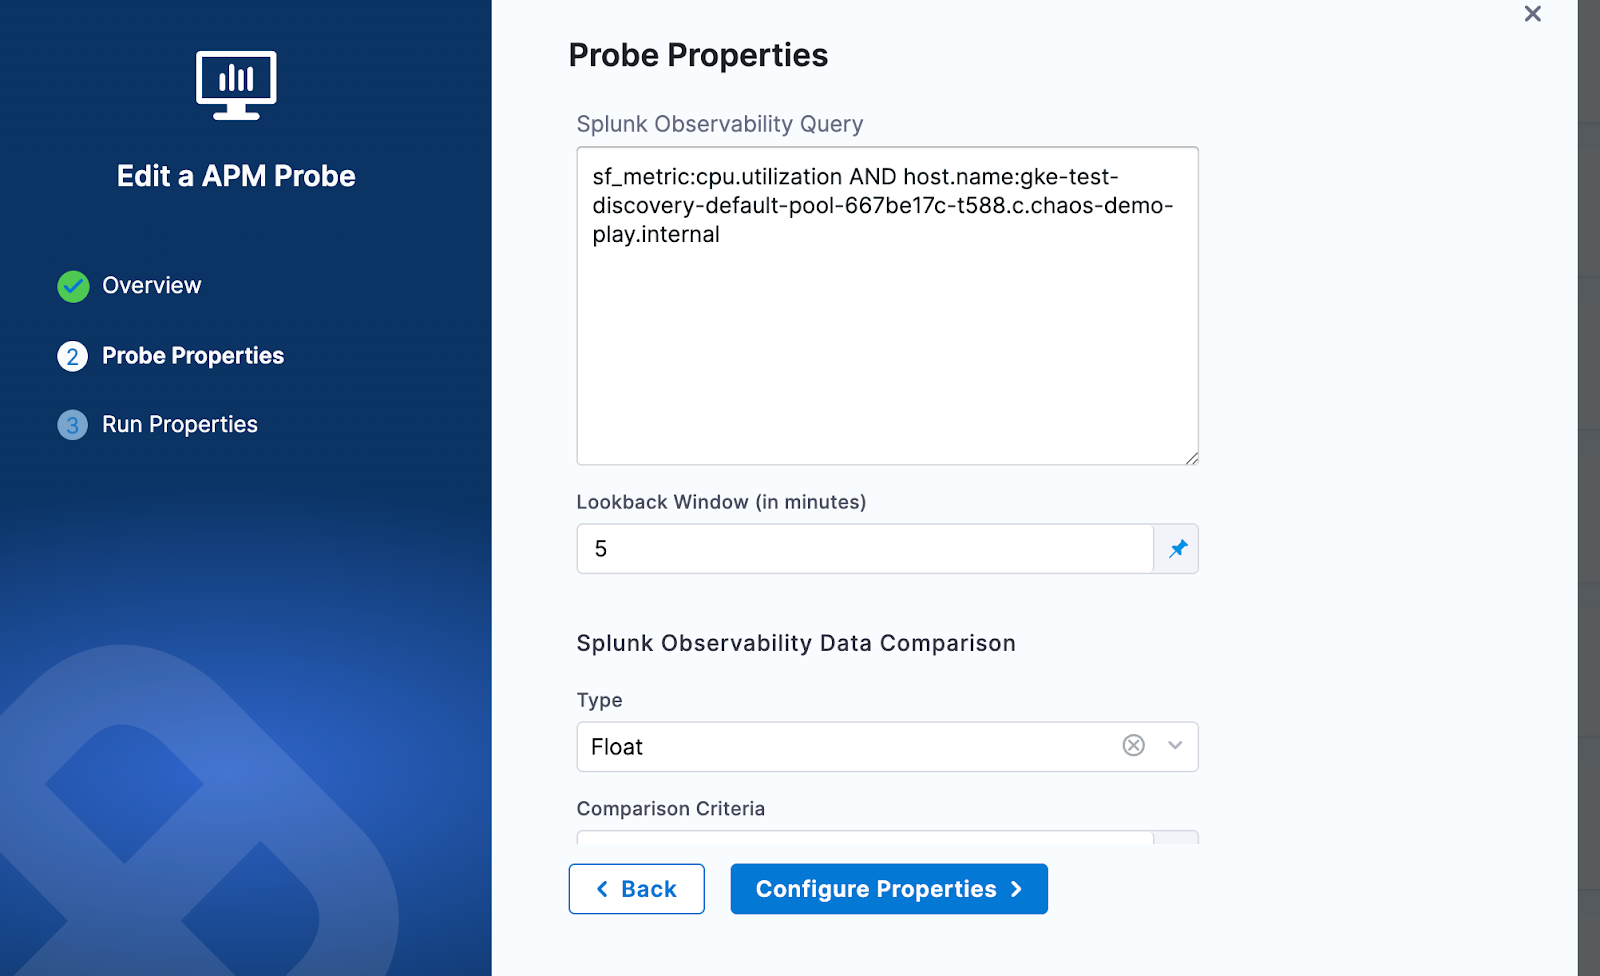Image resolution: width=1600 pixels, height=976 pixels.
Task: Select the Probe Properties step
Action: pos(193,356)
